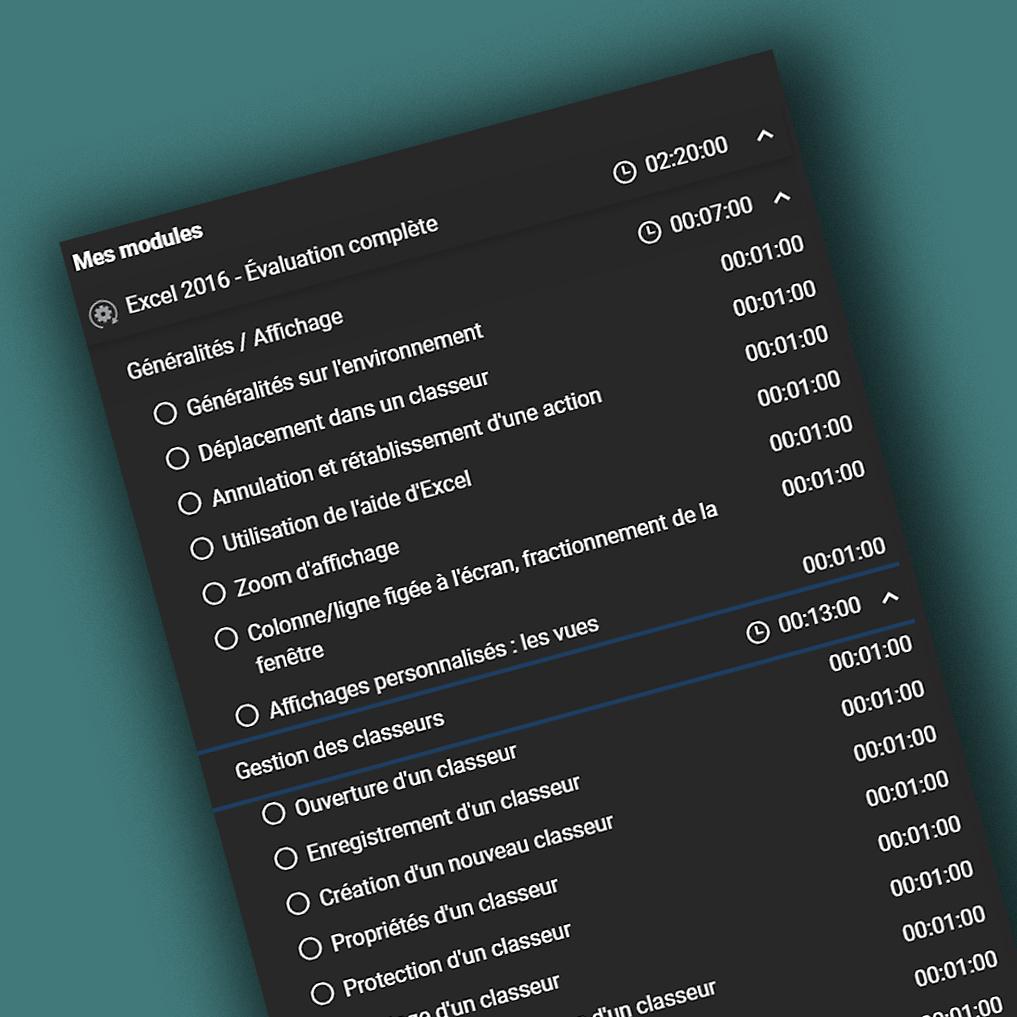Click the 00:13:00 section duration
Screen dimensions: 1017x1017
820,614
